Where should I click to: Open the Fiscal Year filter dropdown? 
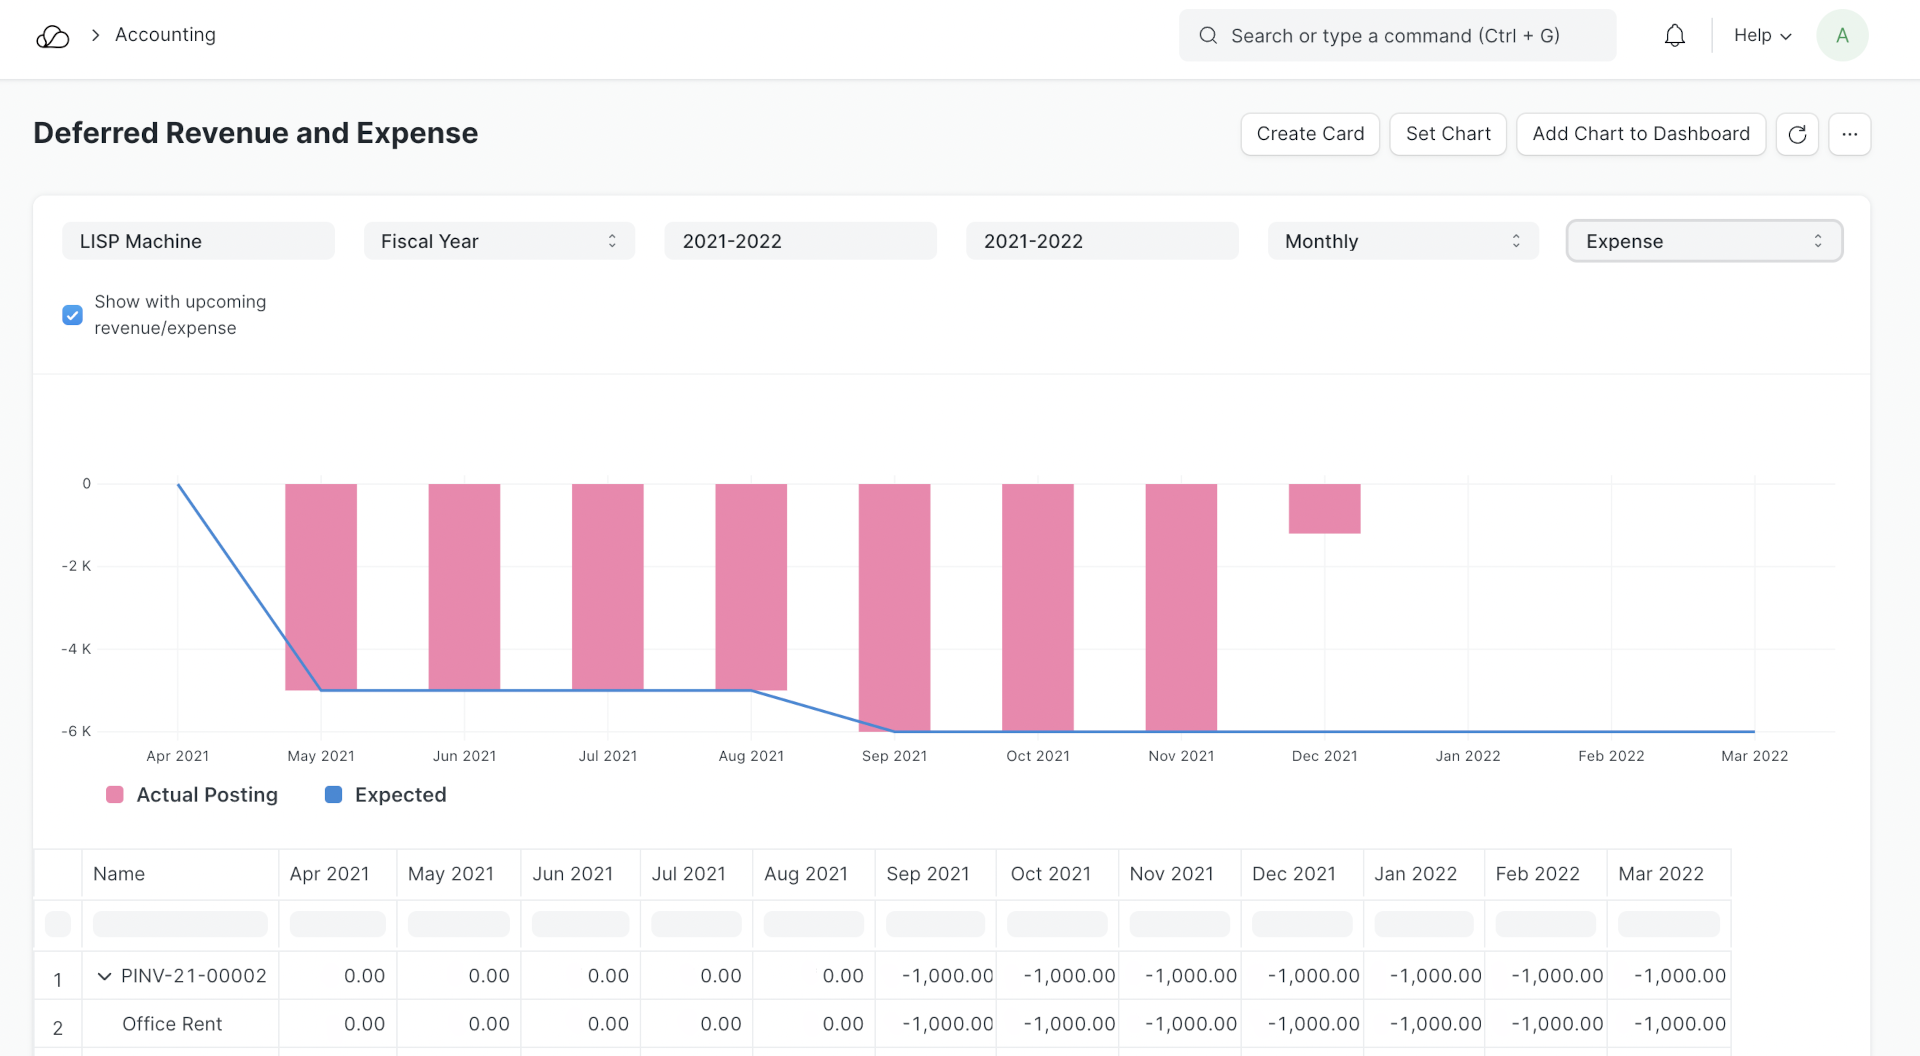coord(499,241)
